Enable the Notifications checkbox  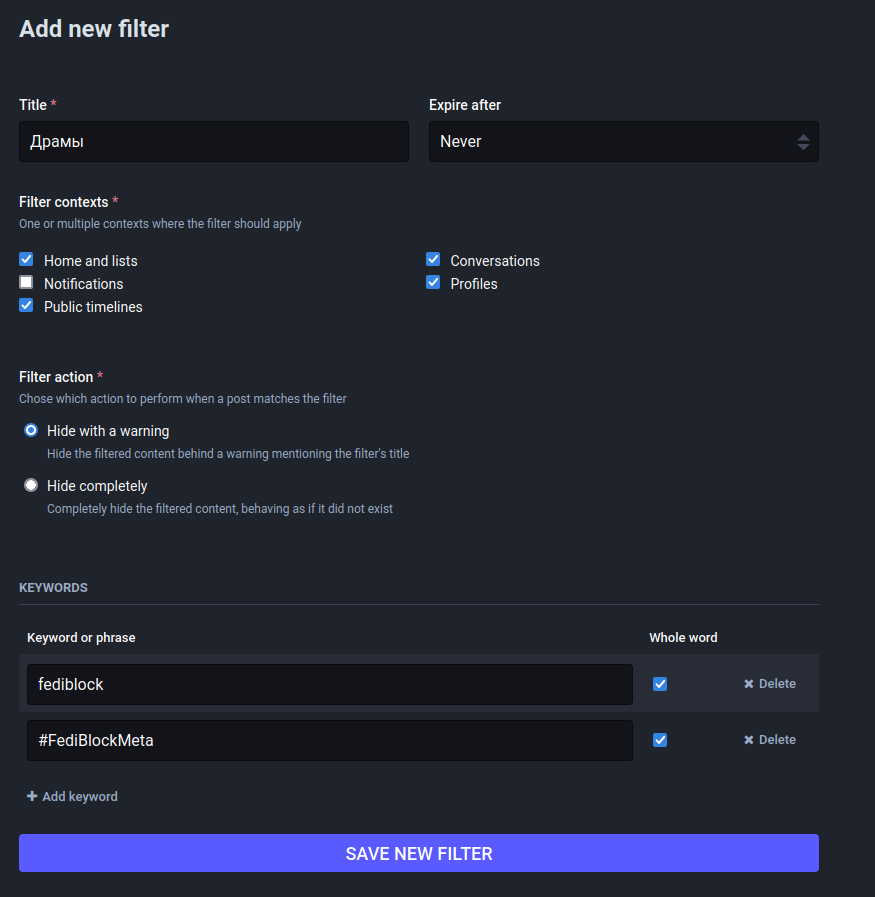coord(26,282)
